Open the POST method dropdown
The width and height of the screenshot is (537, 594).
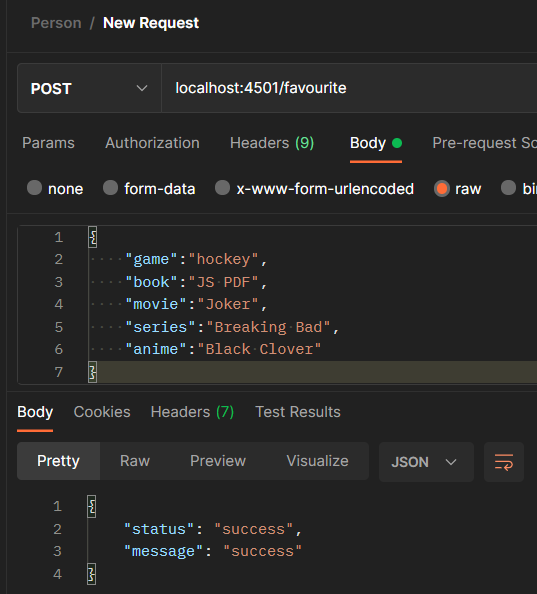(89, 88)
